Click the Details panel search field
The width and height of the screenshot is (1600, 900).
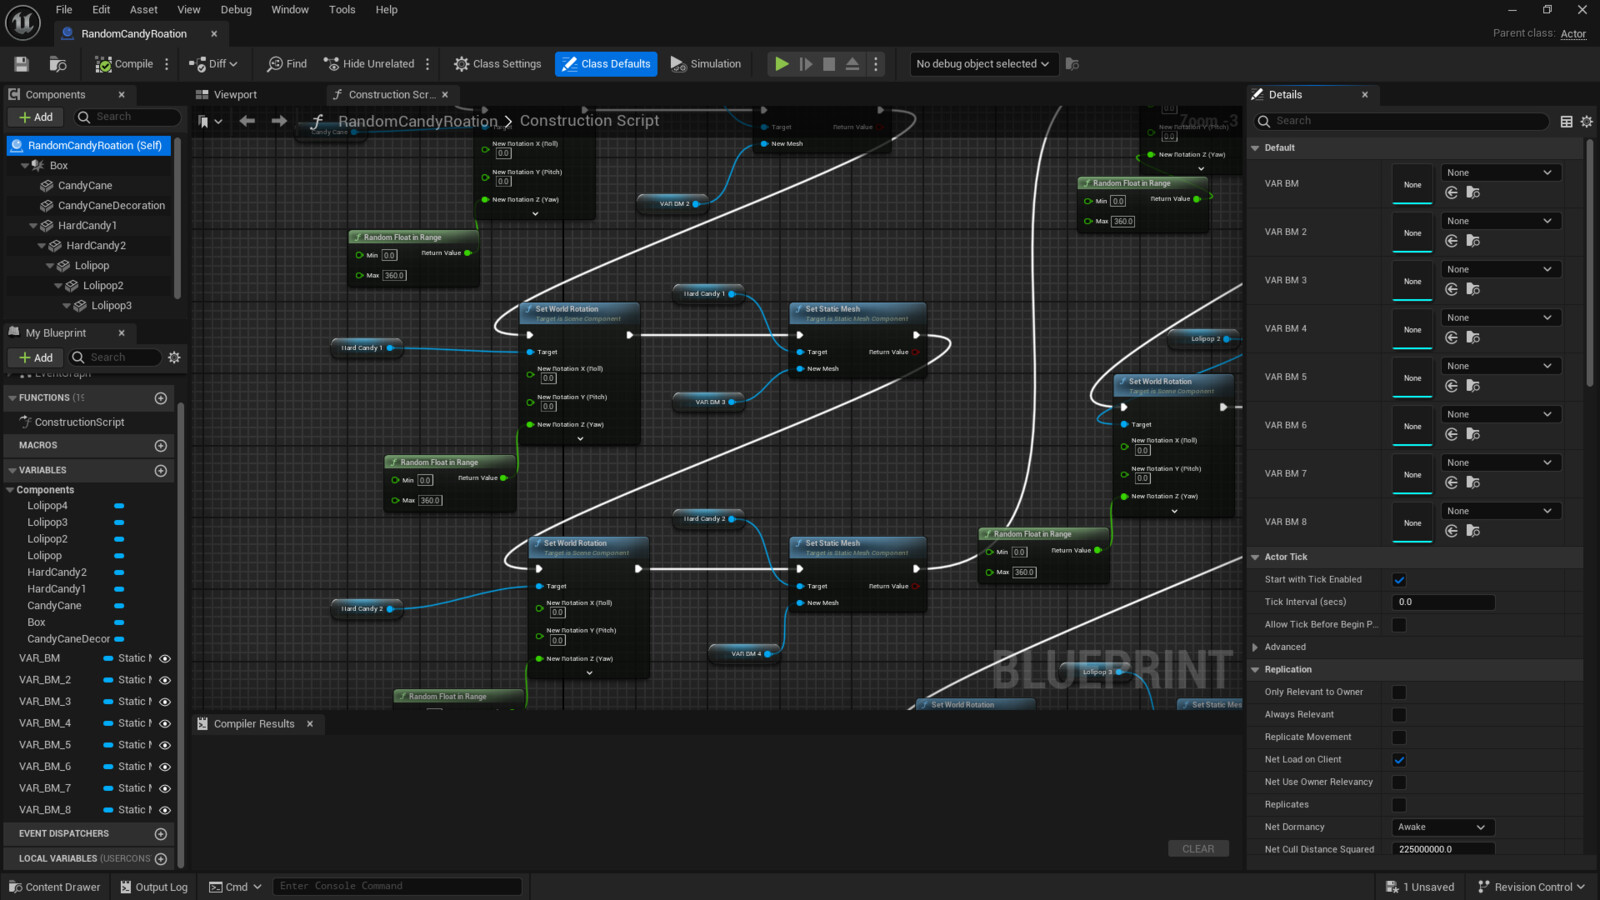tap(1400, 121)
